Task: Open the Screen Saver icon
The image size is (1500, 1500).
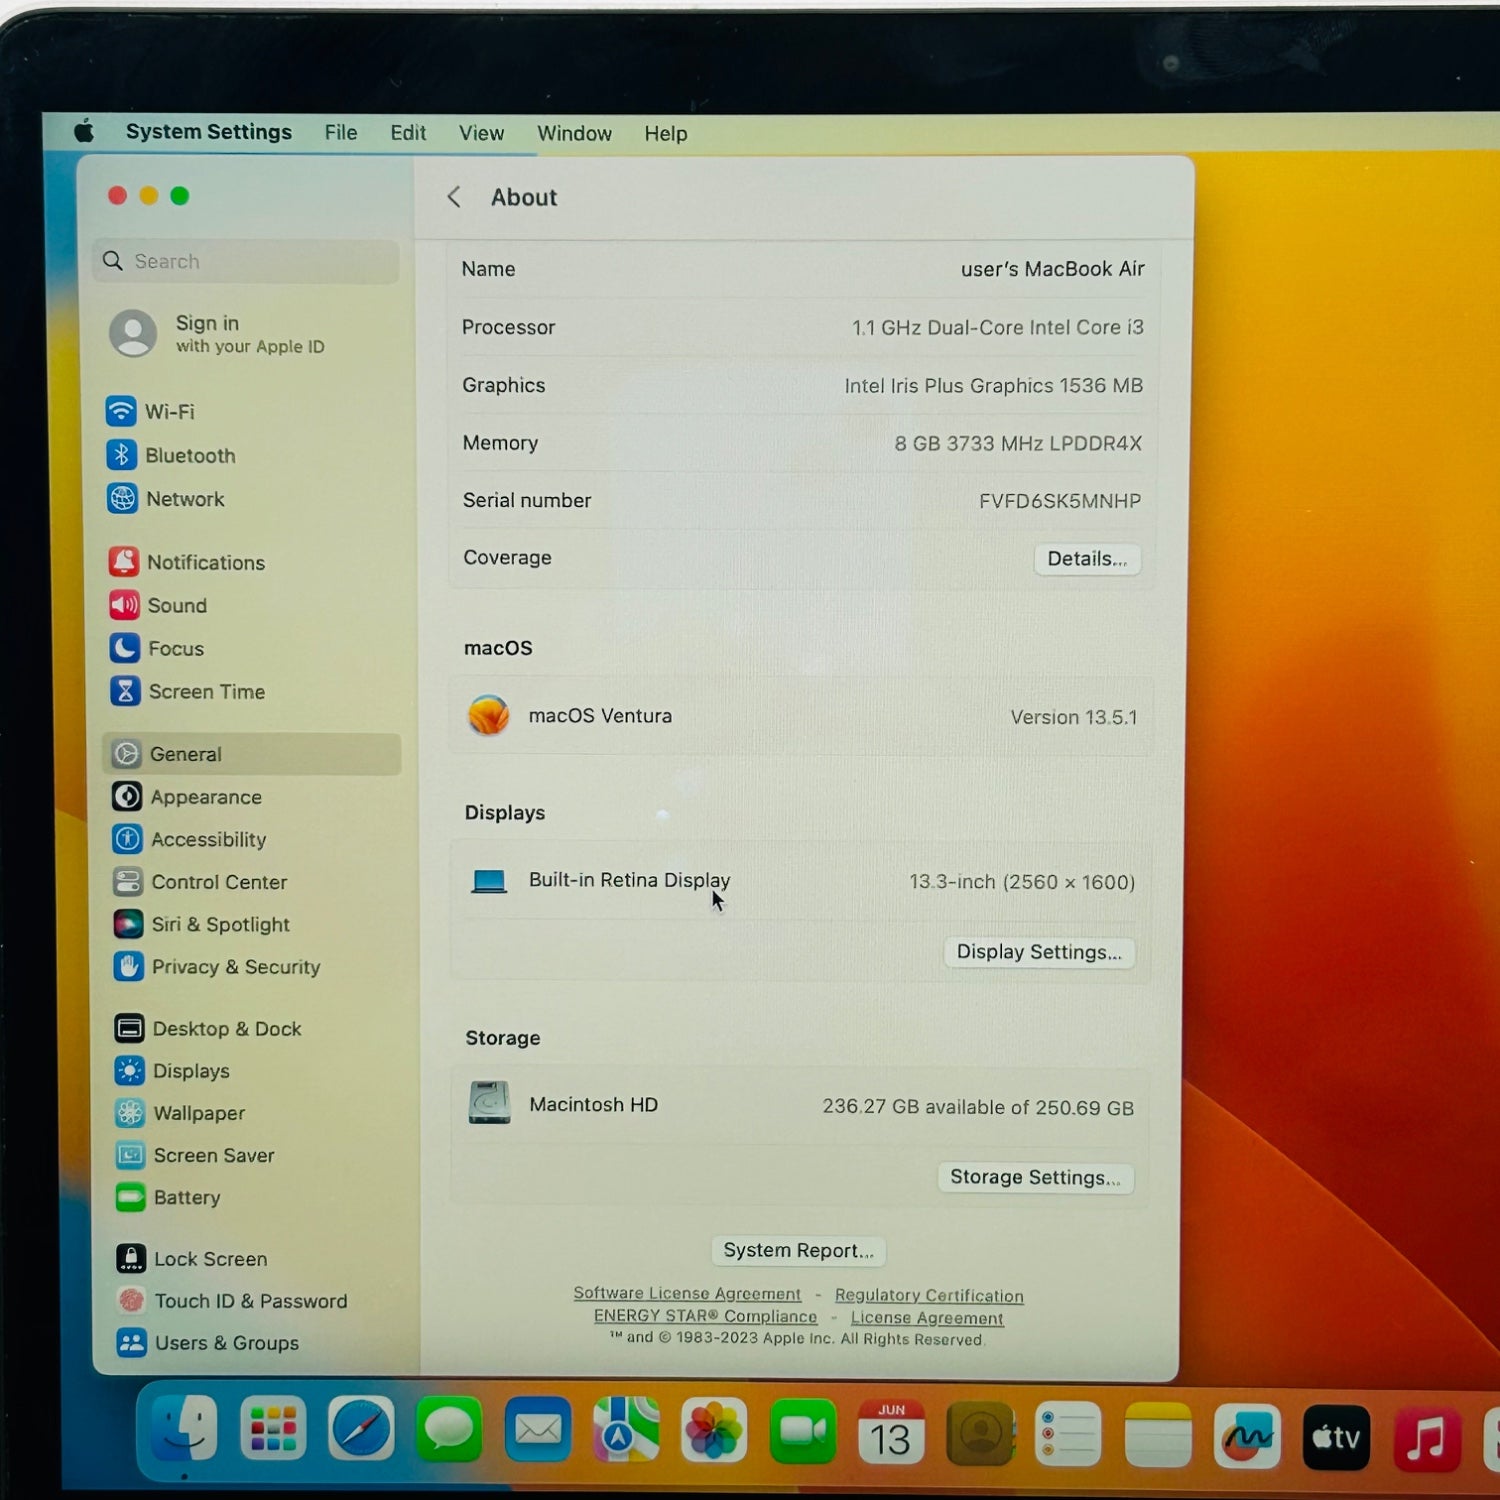Action: pos(131,1155)
